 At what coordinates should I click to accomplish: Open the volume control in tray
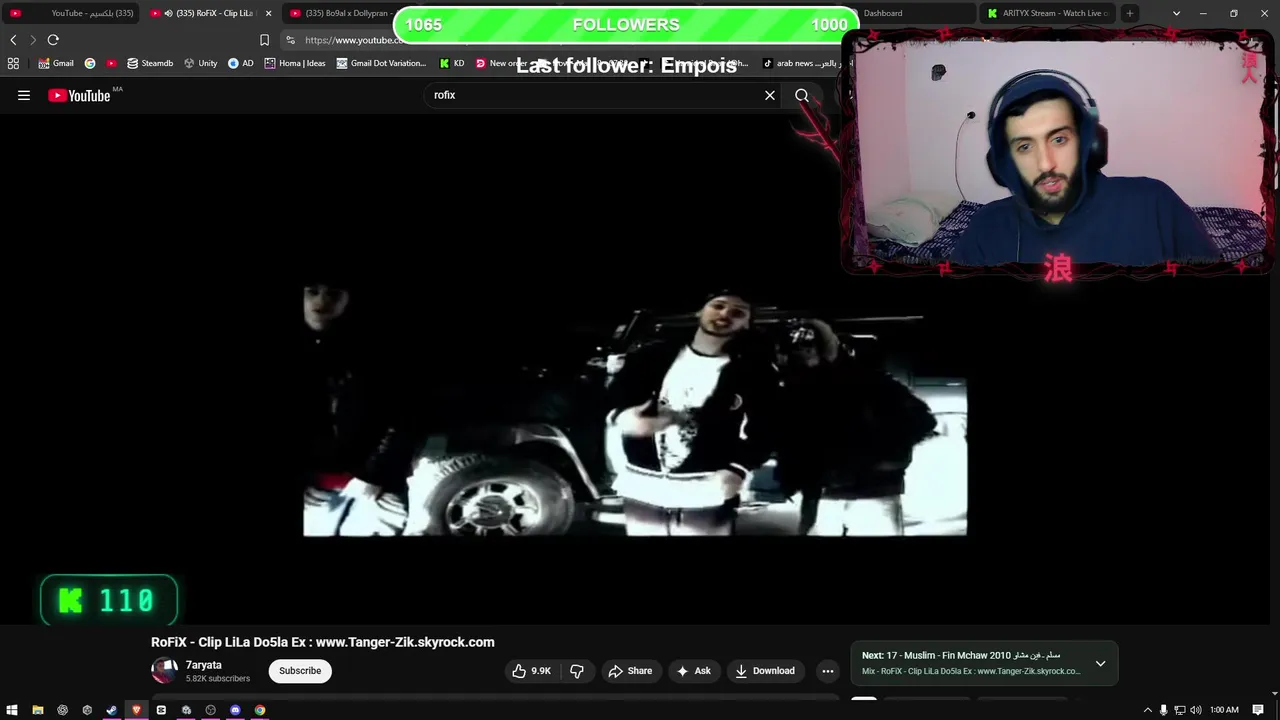pyautogui.click(x=1196, y=710)
